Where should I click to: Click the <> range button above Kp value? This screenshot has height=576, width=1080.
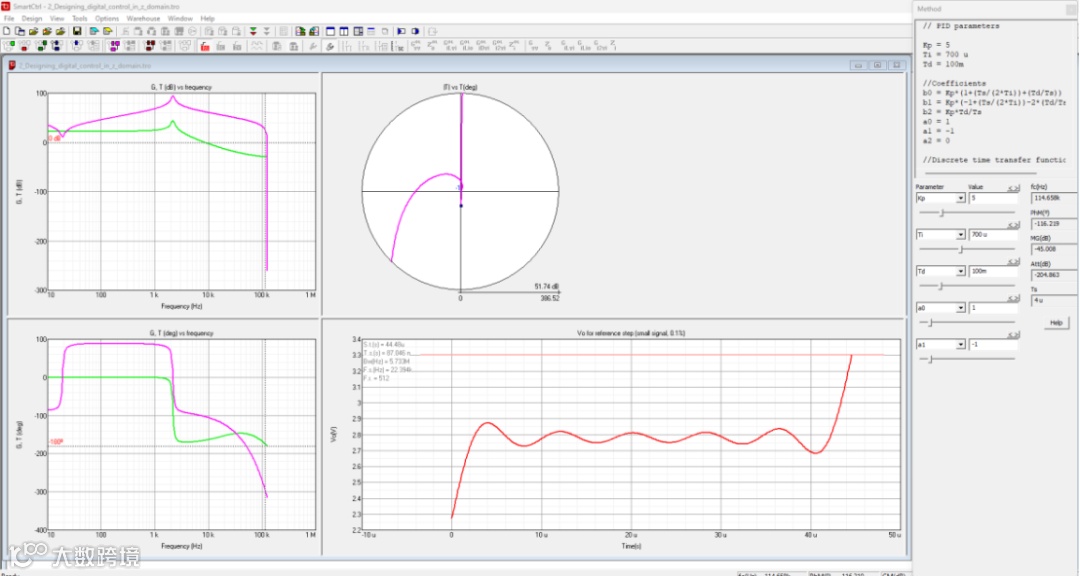click(x=1012, y=187)
